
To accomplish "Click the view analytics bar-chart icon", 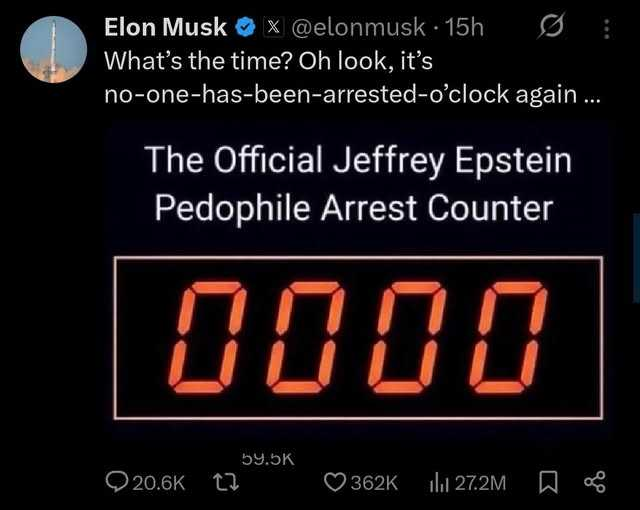I will tap(437, 482).
